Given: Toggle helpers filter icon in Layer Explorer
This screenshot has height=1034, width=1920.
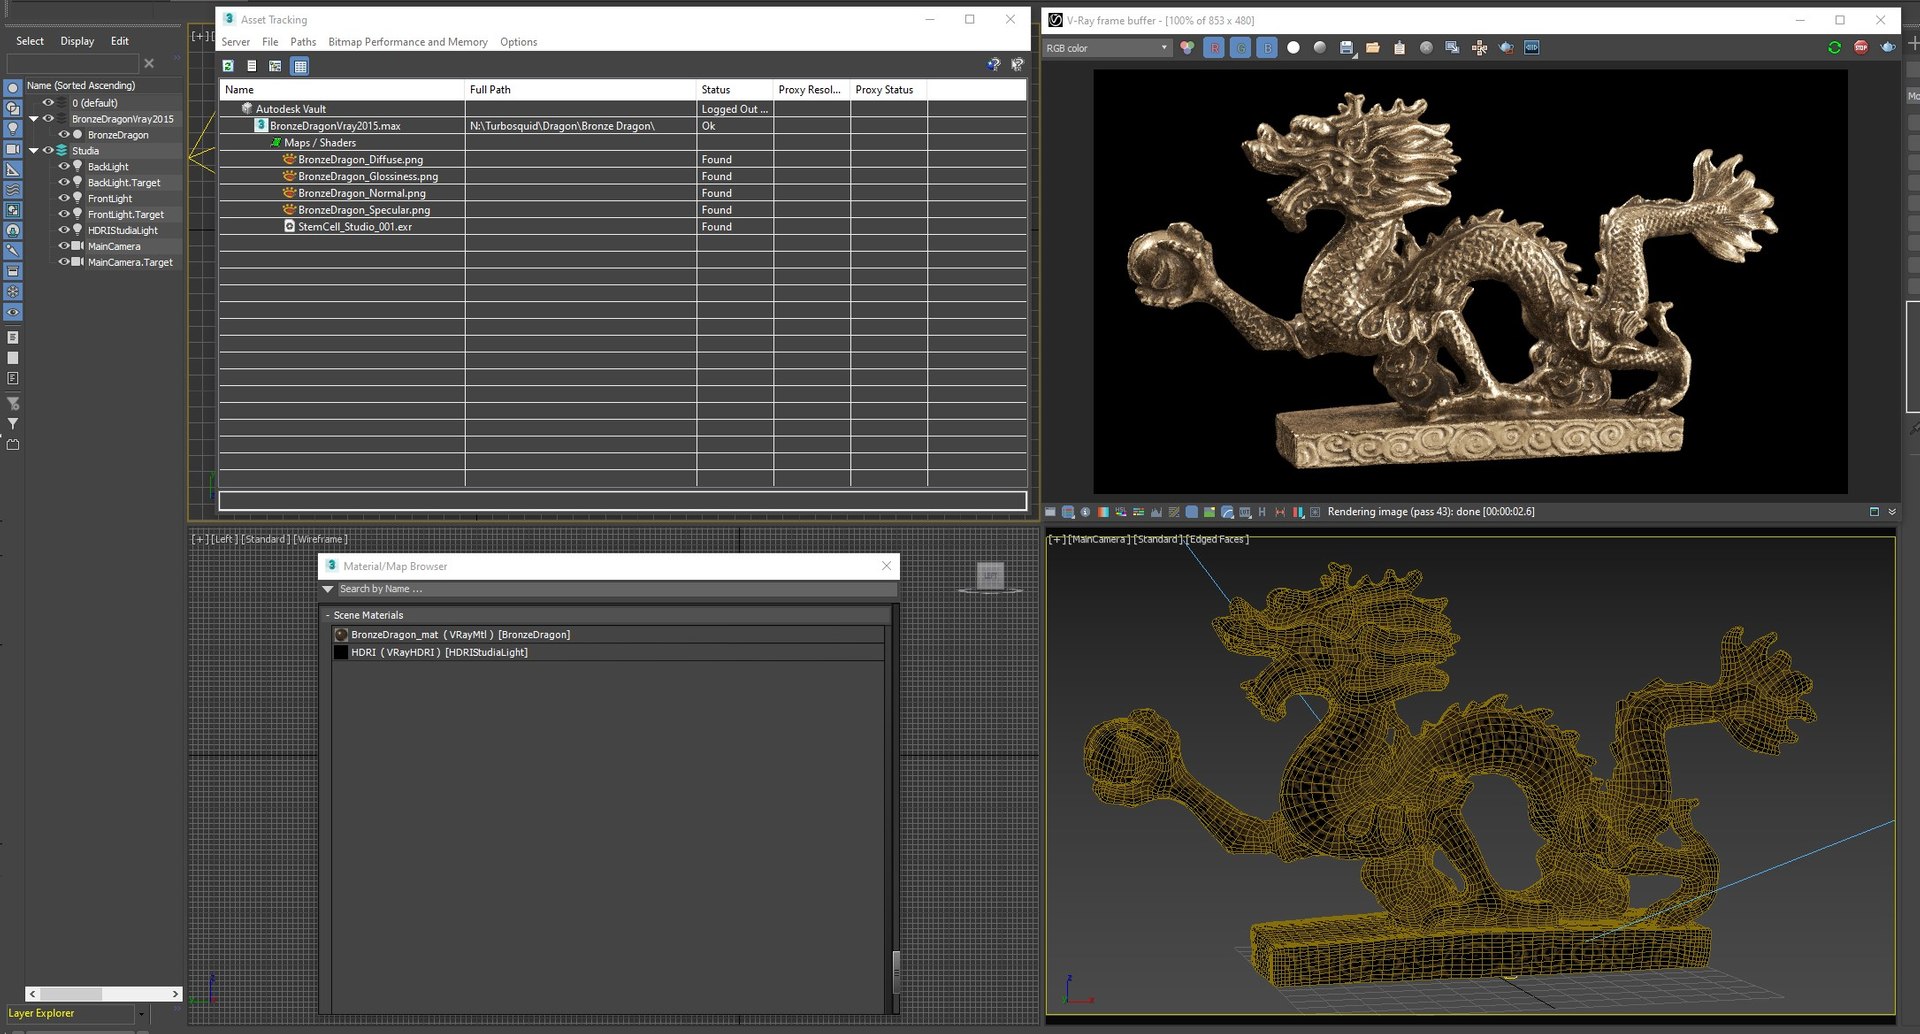Looking at the screenshot, I should 13,170.
